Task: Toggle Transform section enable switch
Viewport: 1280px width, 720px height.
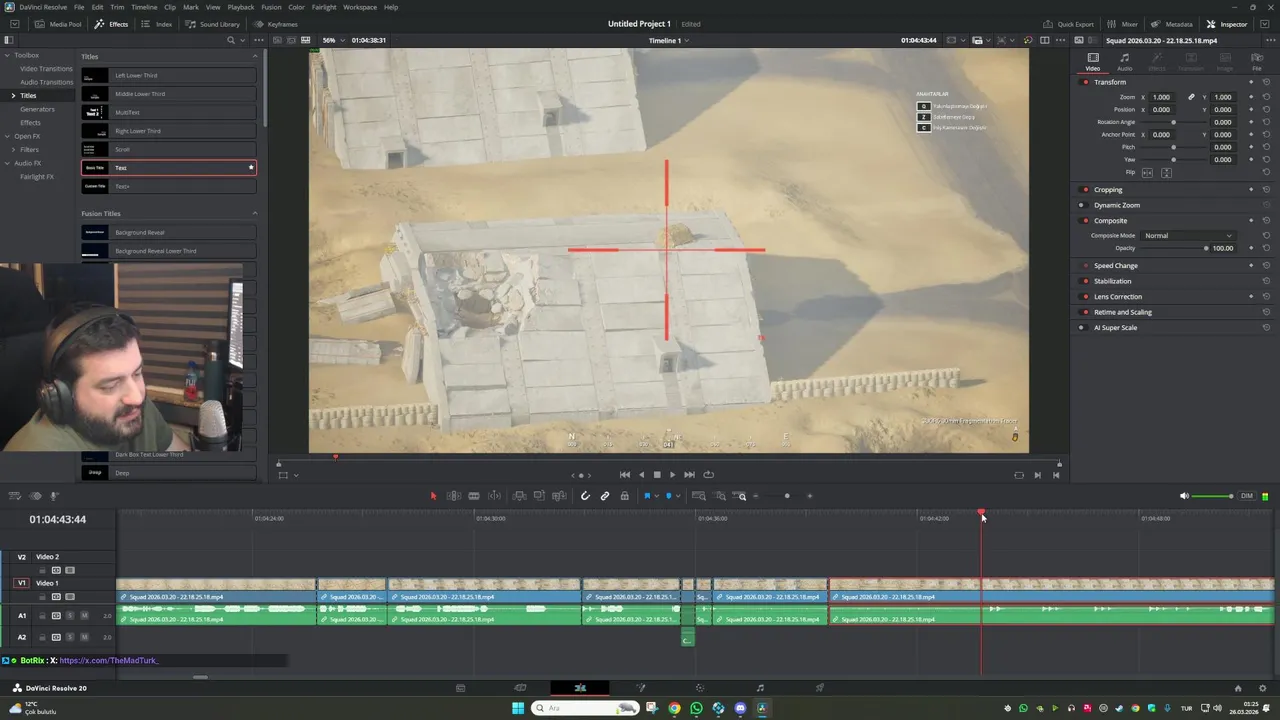Action: 1085,82
